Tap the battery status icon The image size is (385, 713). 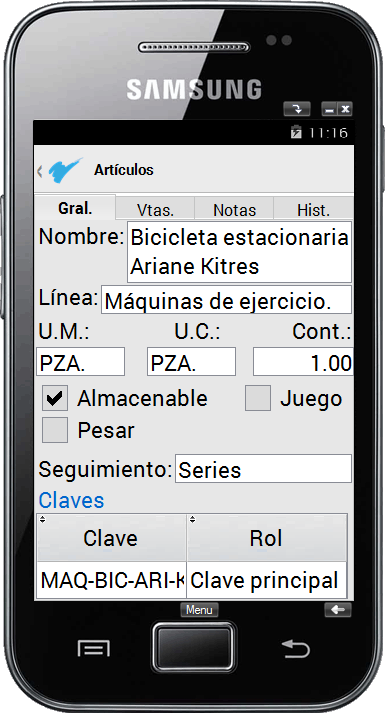(x=296, y=132)
